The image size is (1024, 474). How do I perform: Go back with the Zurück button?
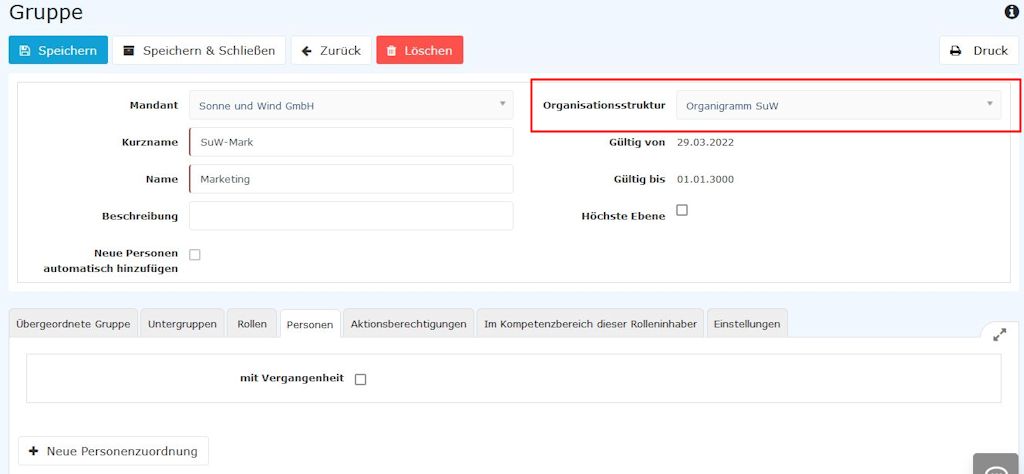[331, 50]
